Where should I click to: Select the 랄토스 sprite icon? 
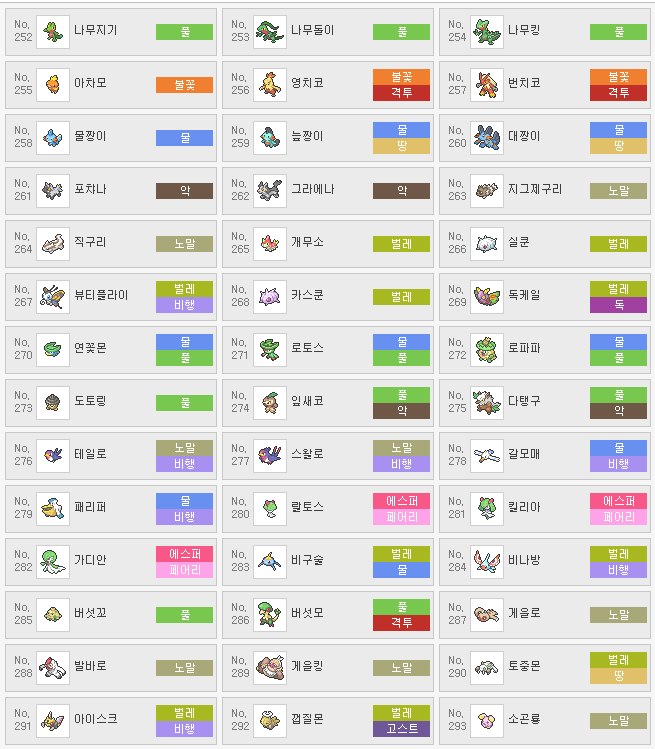270,509
